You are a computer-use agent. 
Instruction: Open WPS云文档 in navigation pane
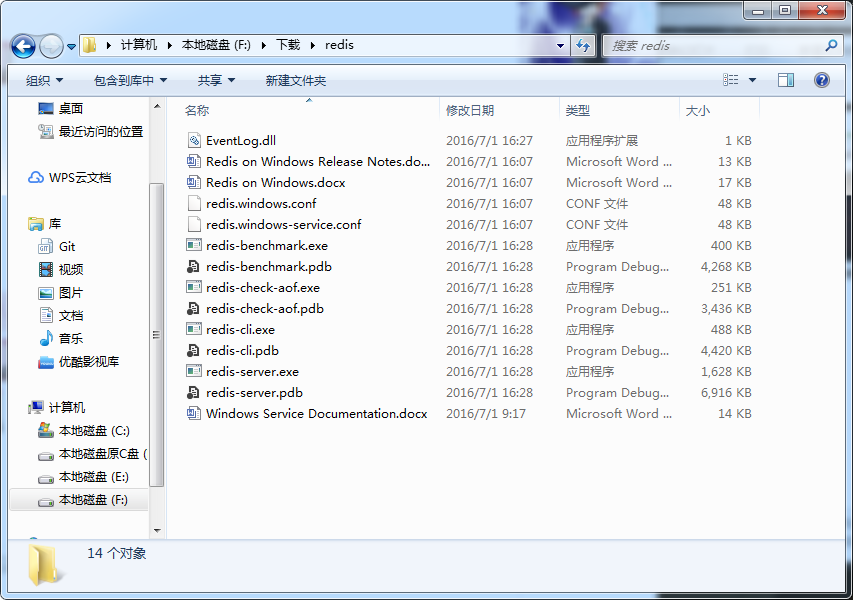coord(79,177)
